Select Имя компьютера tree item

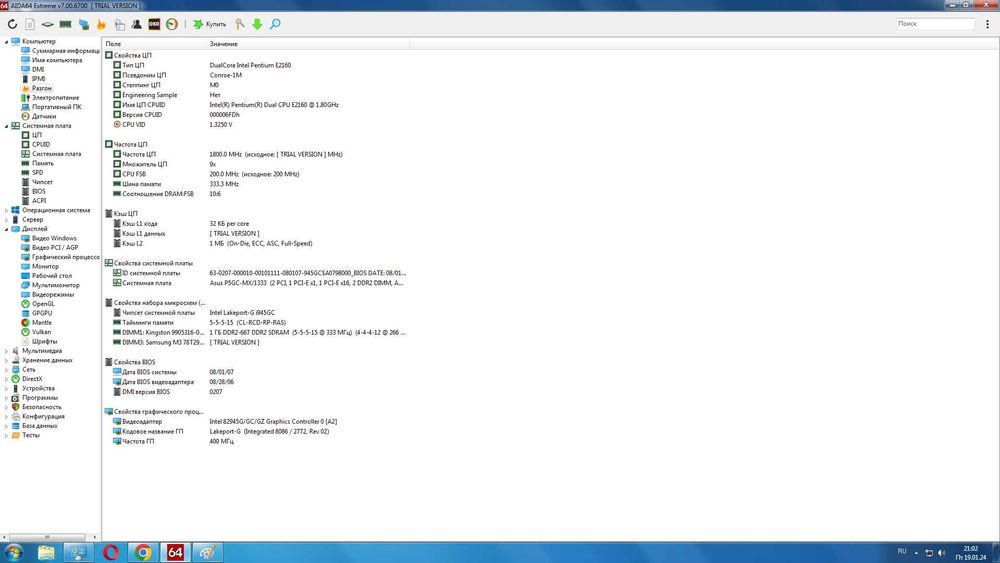pos(57,60)
